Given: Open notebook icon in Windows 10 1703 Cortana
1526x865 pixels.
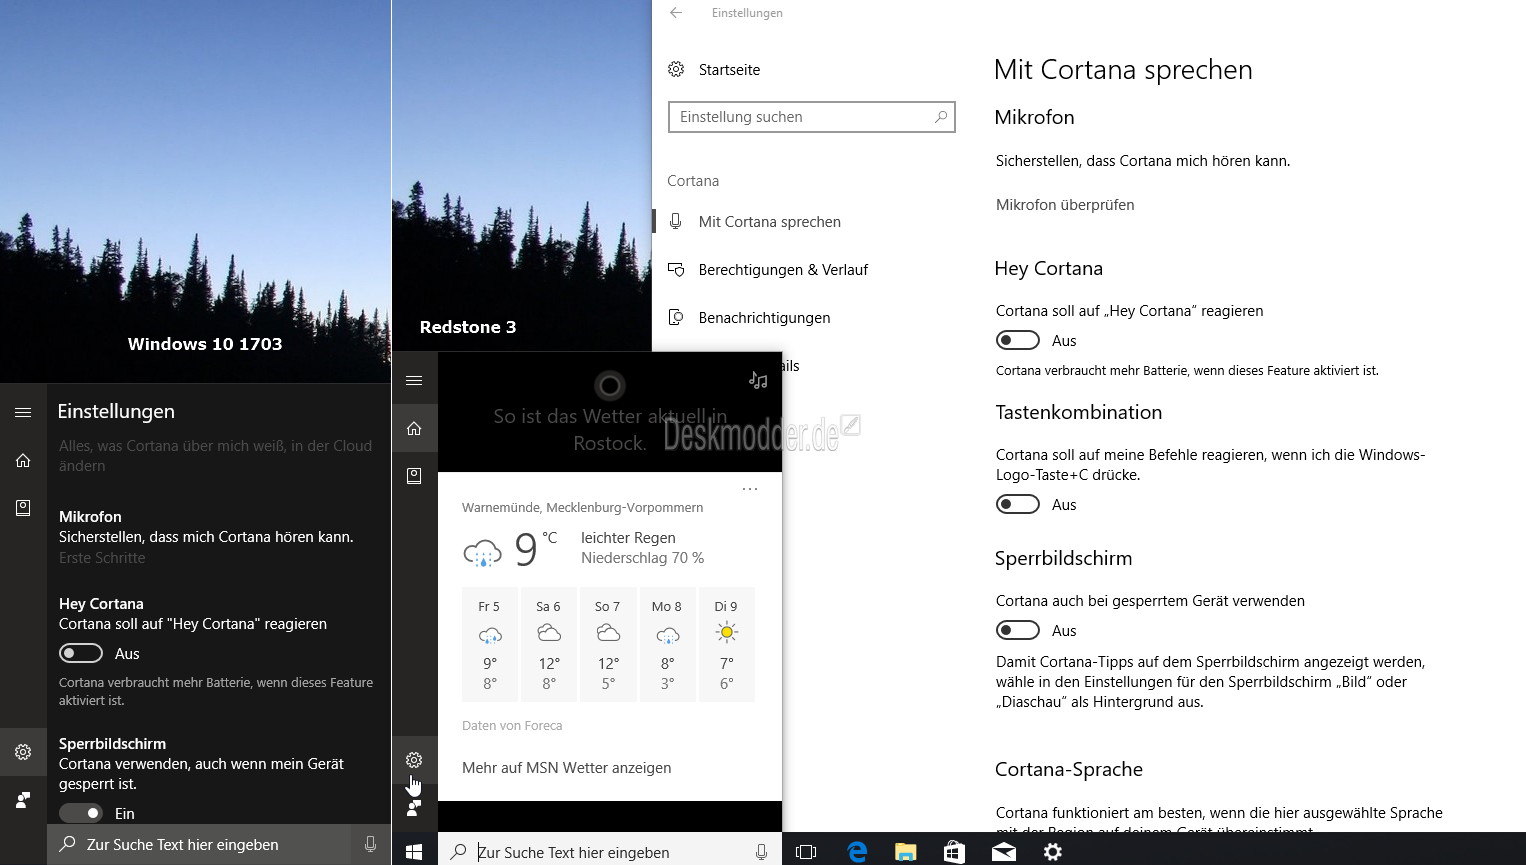Looking at the screenshot, I should (x=23, y=508).
